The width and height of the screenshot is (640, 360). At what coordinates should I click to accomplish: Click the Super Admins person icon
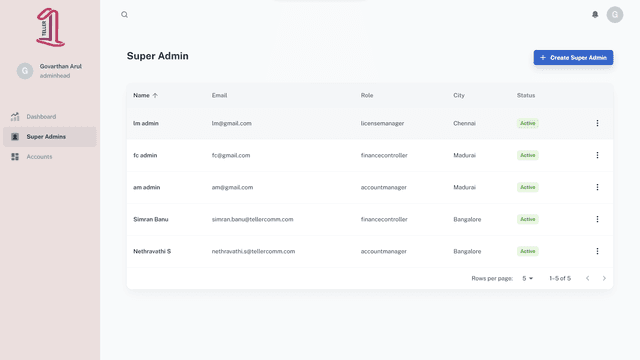click(x=15, y=137)
